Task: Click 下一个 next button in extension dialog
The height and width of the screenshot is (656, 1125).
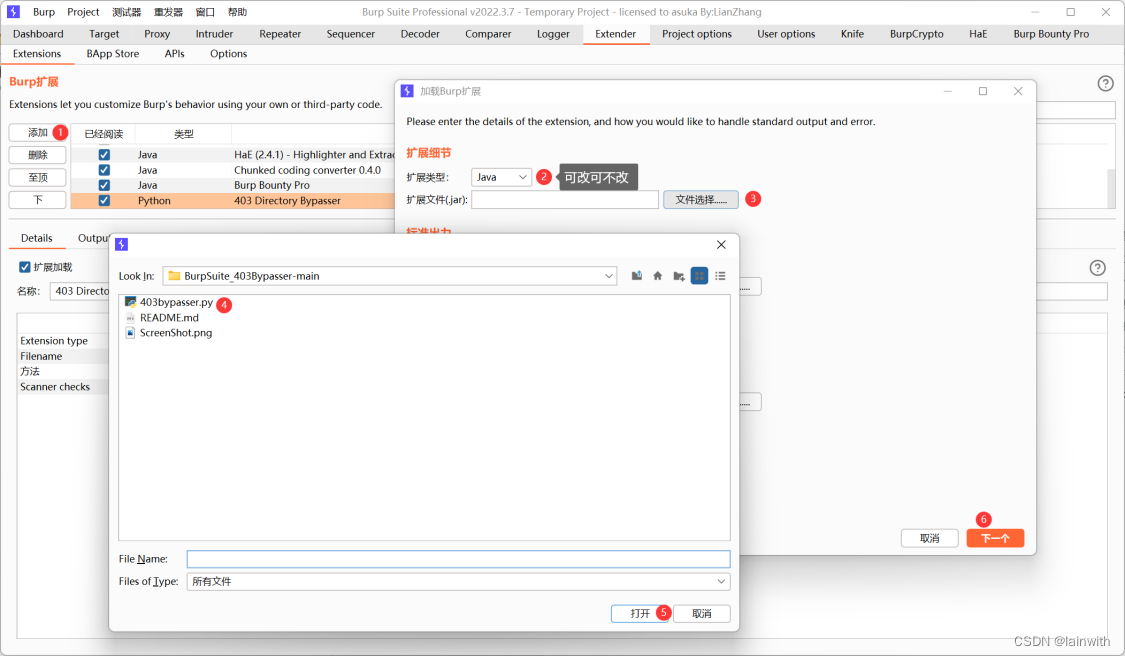Action: (x=995, y=538)
